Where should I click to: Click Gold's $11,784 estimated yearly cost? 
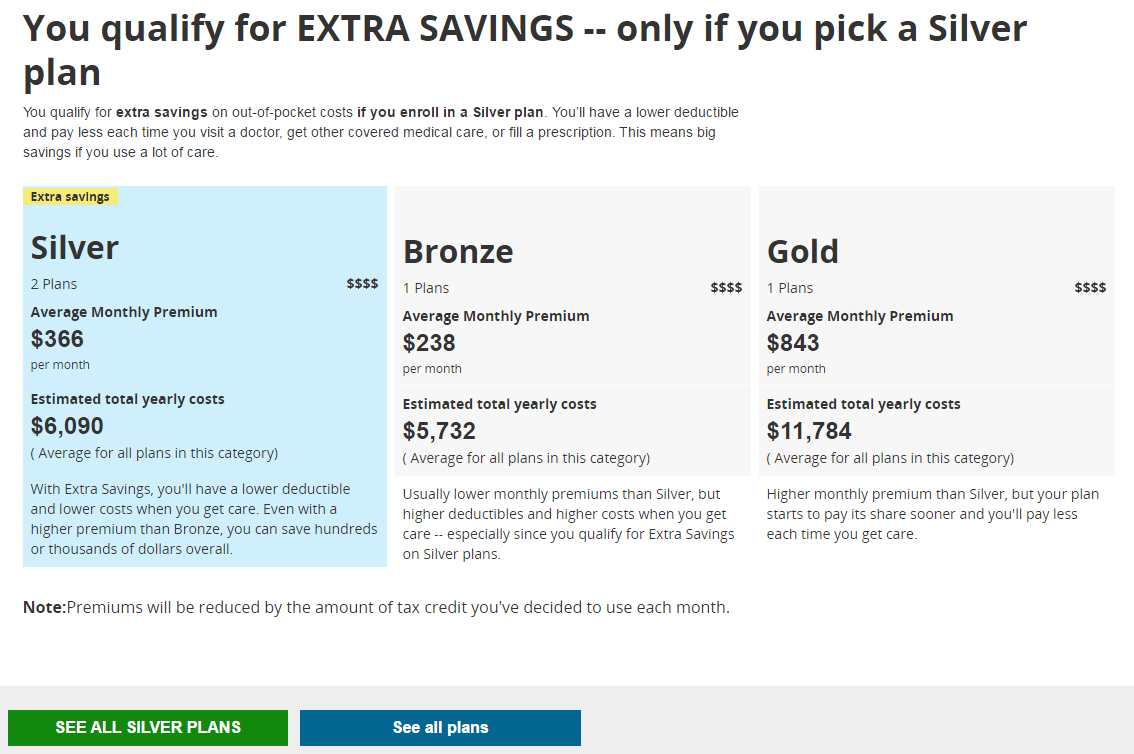(809, 431)
